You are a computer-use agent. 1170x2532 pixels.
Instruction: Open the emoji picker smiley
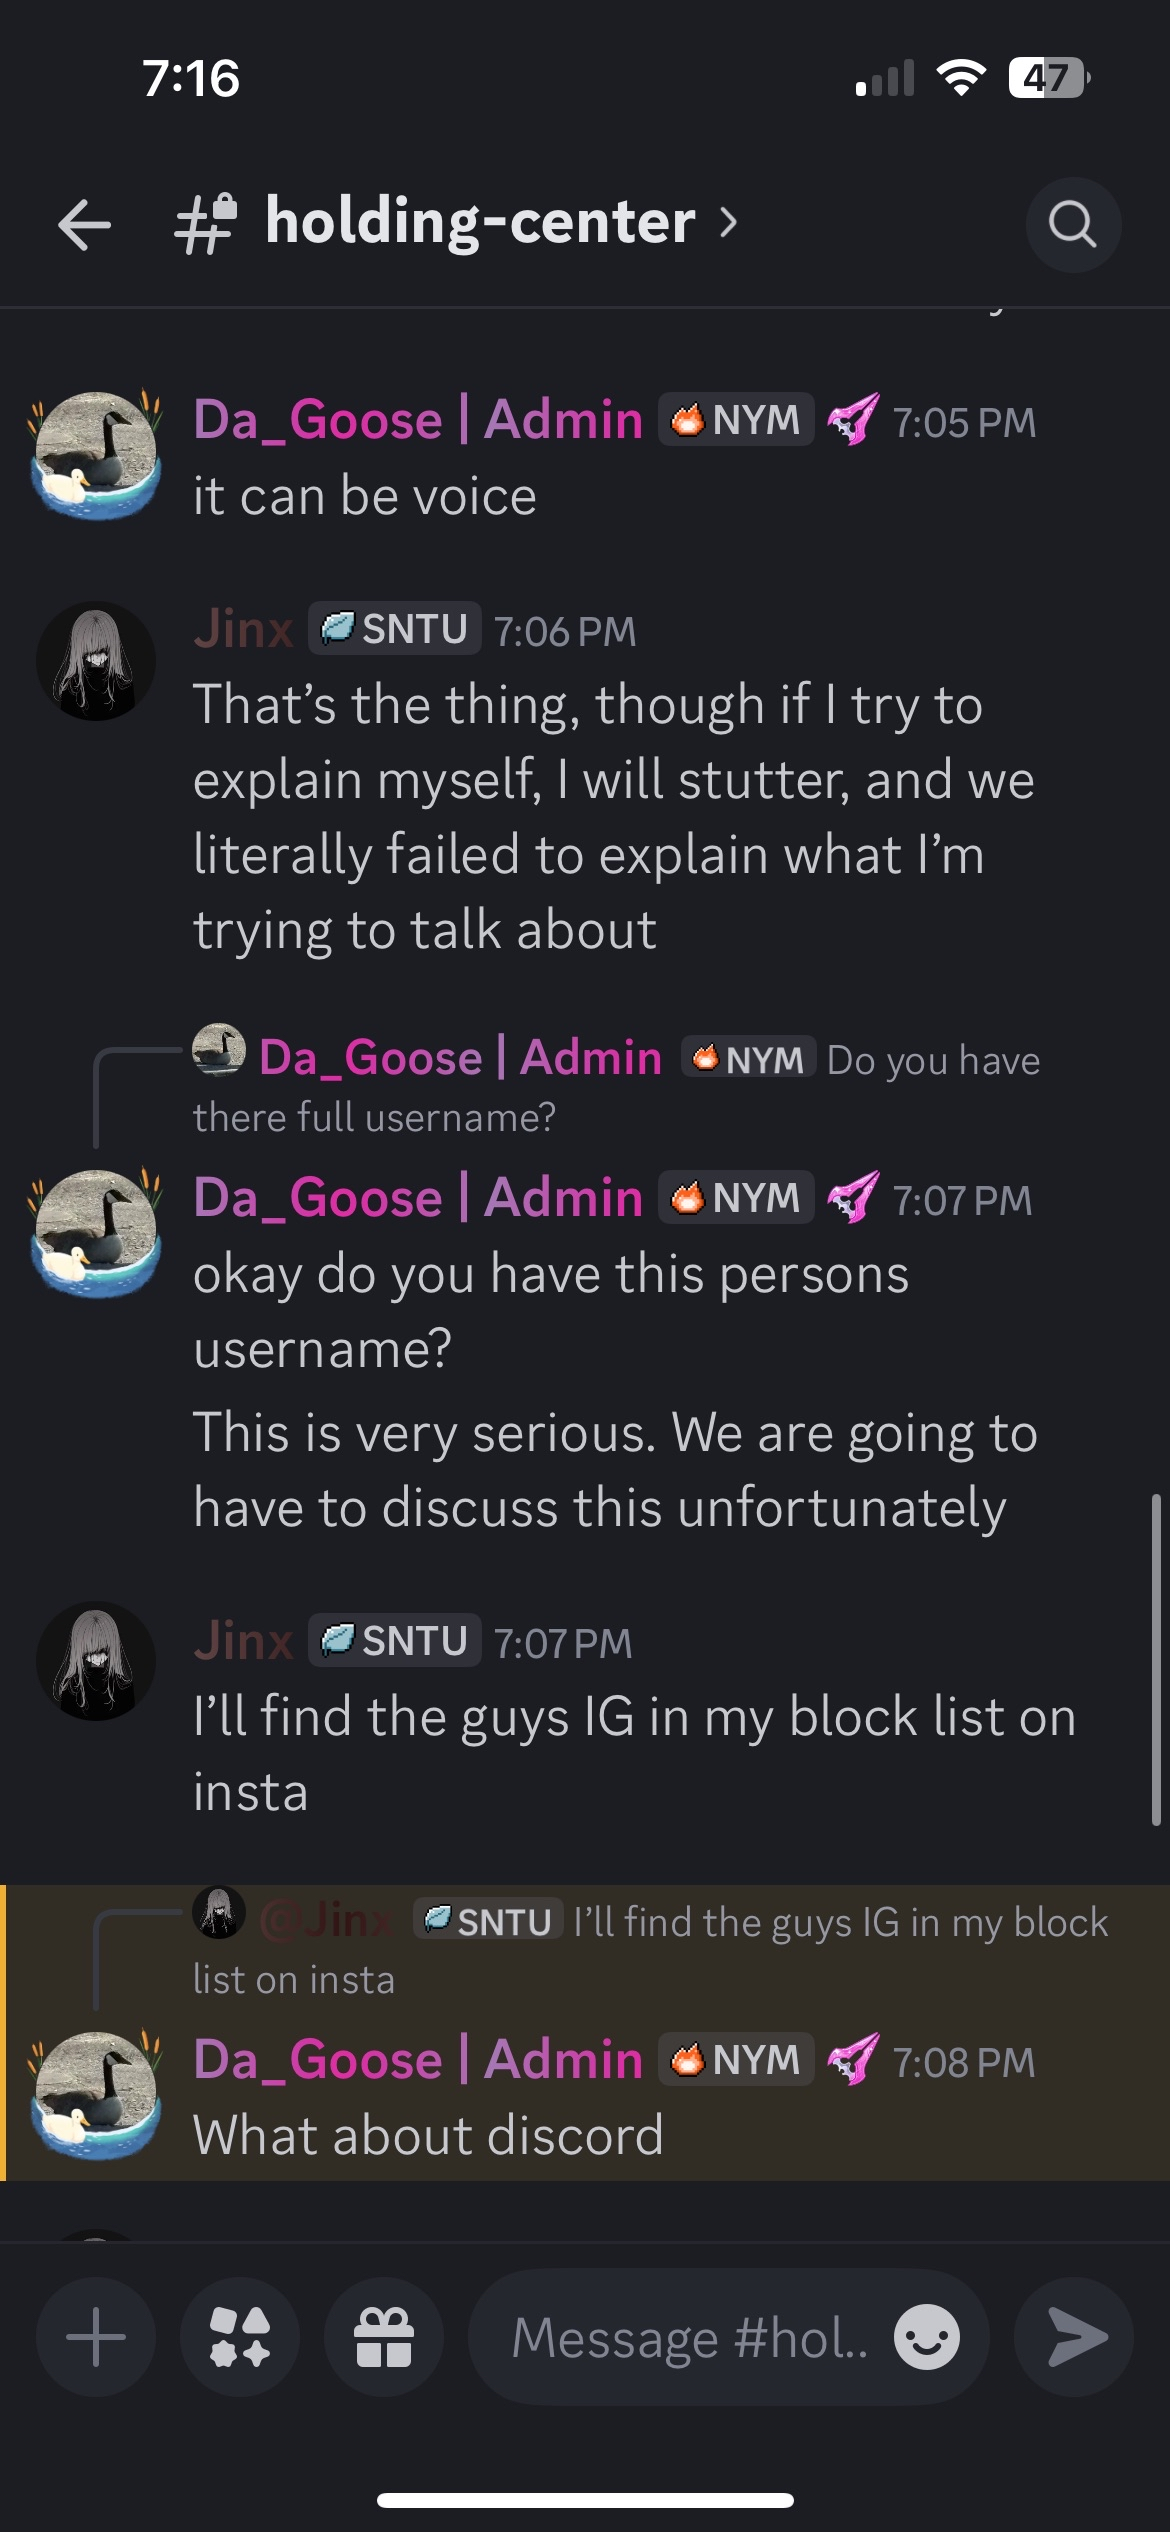[926, 2337]
